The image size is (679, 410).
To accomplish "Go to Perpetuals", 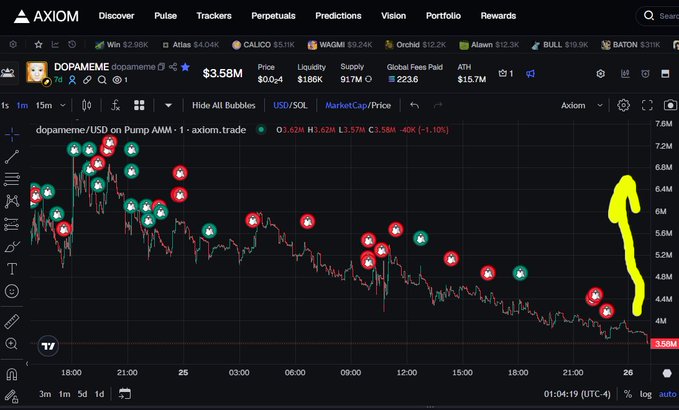I will (273, 16).
